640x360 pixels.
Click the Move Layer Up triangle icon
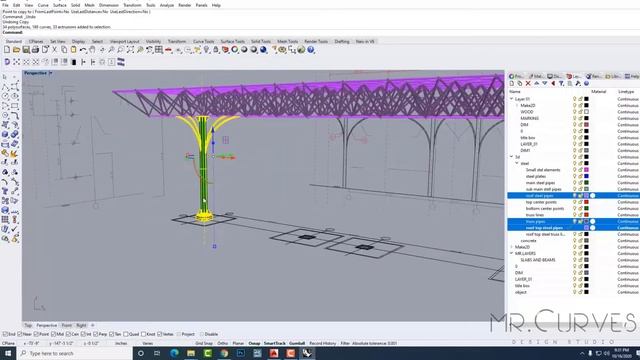coord(536,83)
